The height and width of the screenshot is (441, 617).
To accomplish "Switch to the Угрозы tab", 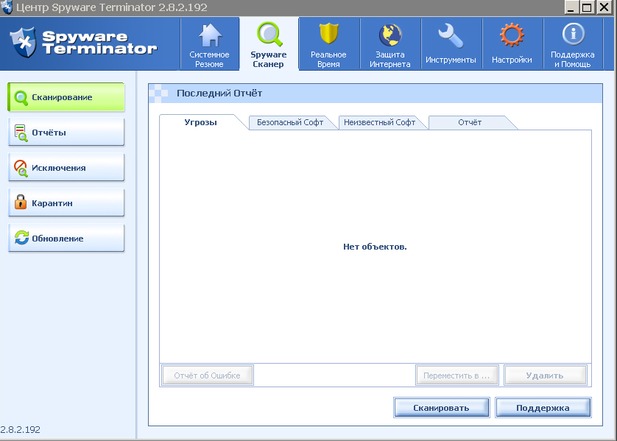I will [x=201, y=122].
